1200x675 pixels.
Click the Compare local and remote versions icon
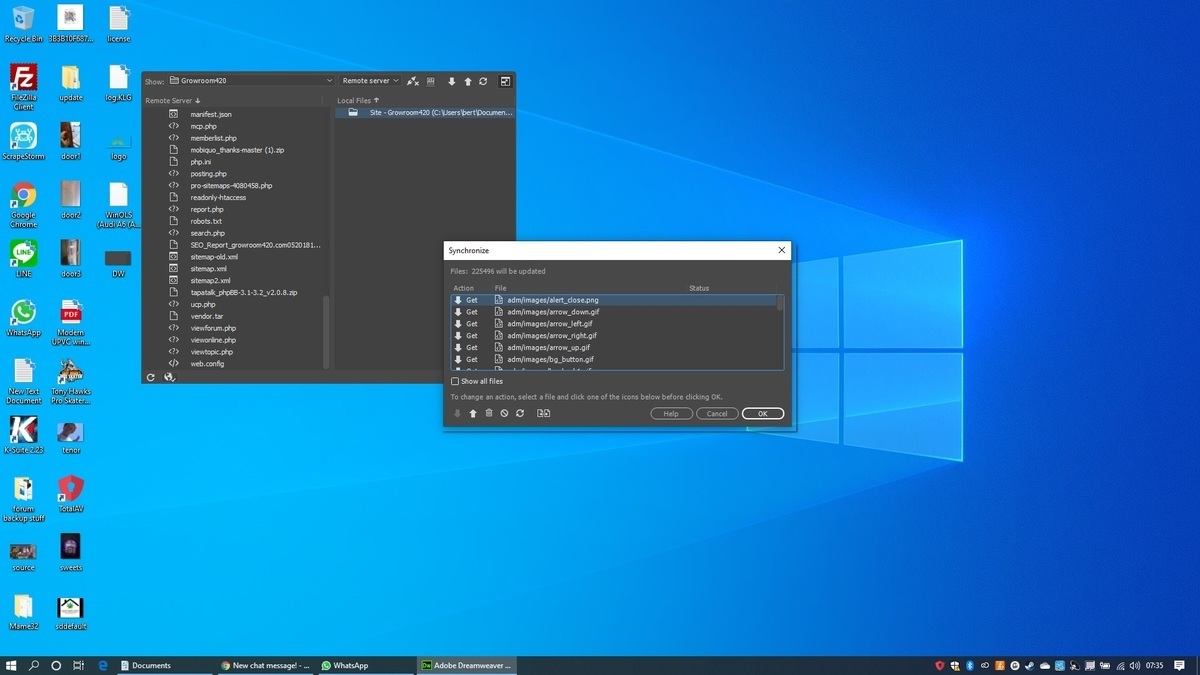[x=543, y=413]
